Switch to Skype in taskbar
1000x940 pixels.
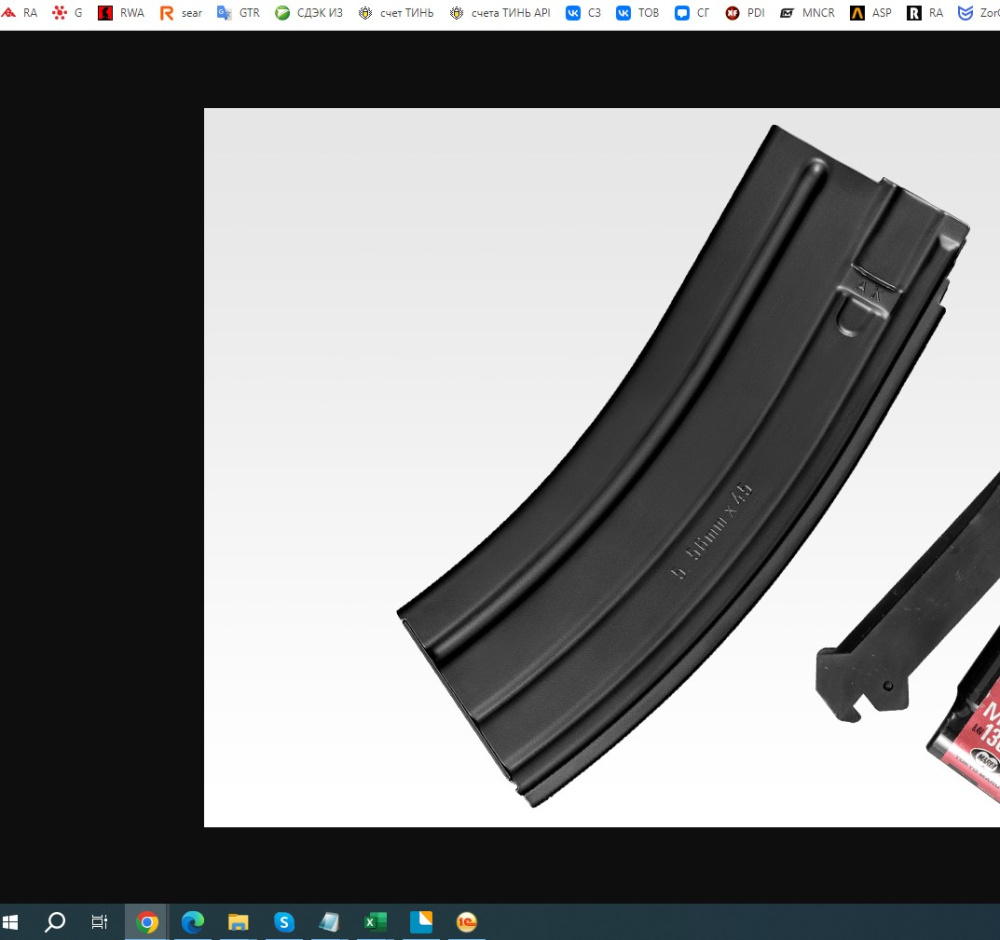click(284, 922)
